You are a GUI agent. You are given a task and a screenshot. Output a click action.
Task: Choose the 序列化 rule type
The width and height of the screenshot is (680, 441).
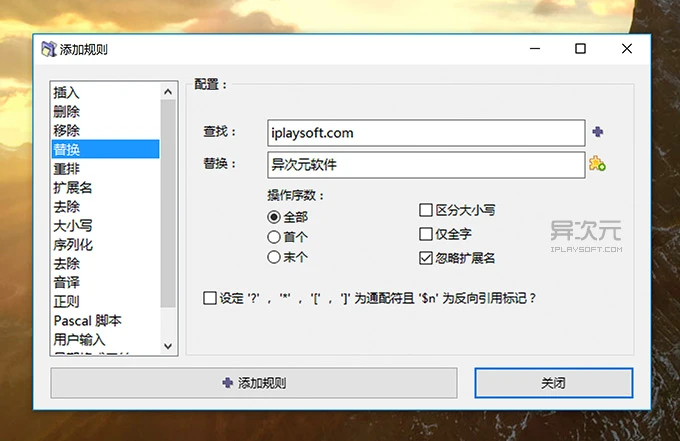pos(73,244)
